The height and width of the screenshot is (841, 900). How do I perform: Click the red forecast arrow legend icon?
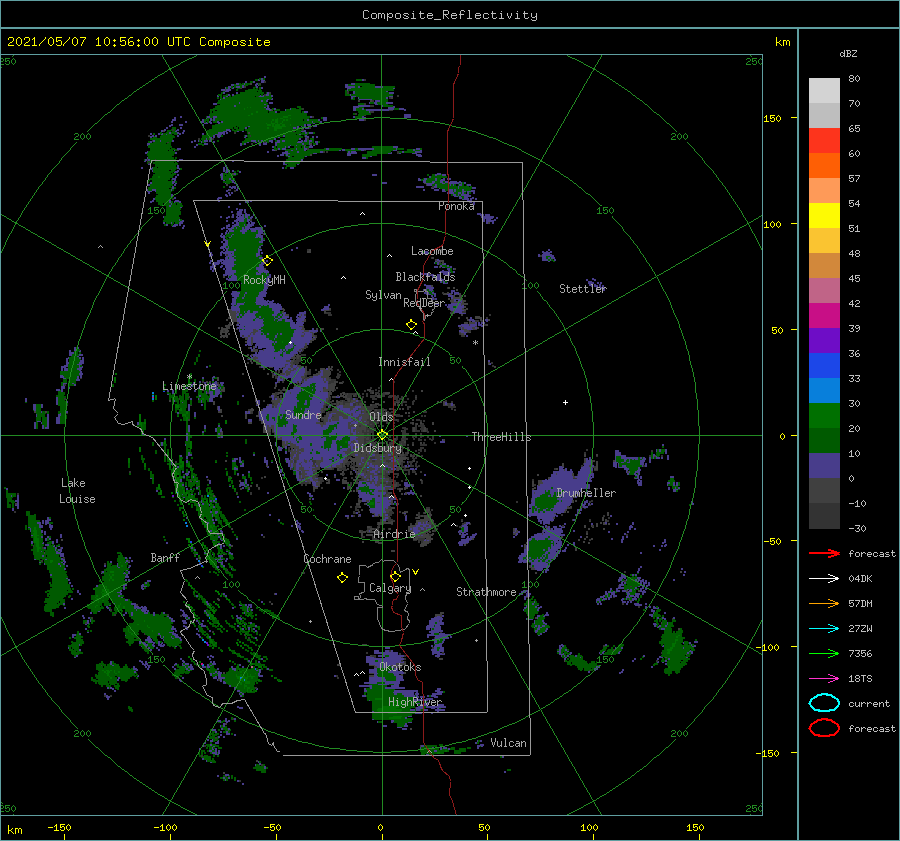pos(824,553)
